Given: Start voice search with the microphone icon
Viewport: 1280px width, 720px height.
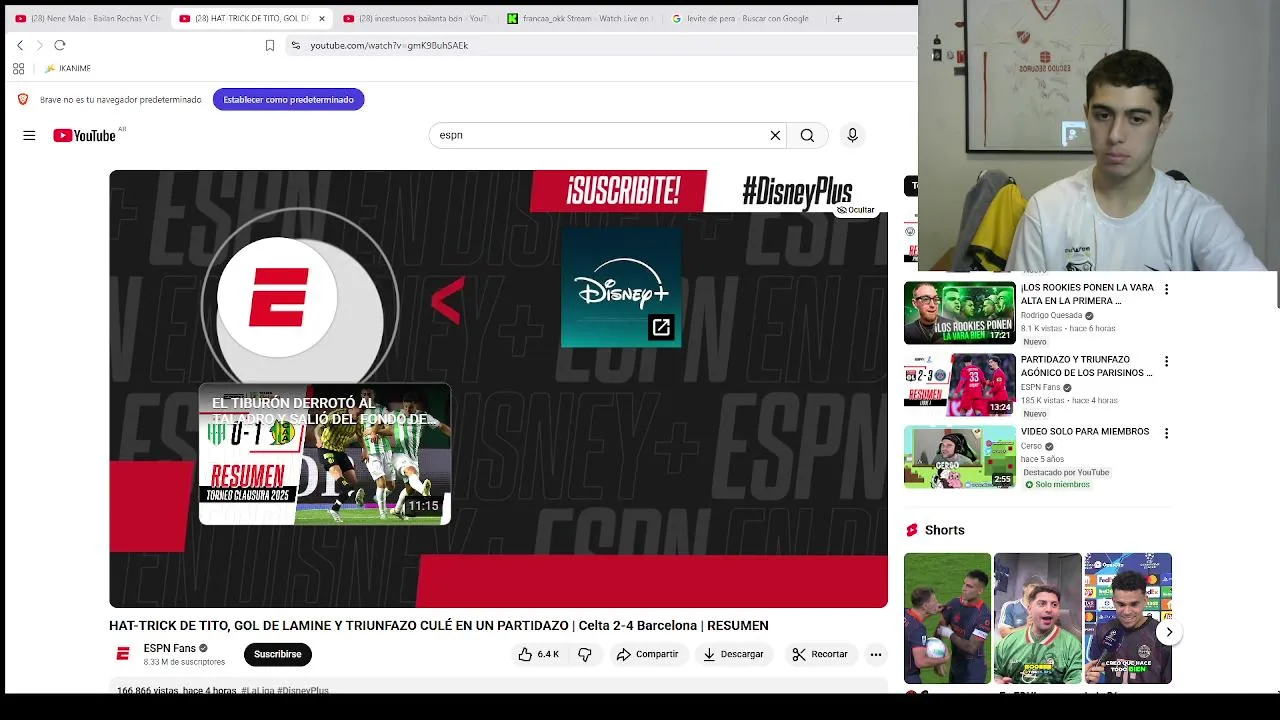Looking at the screenshot, I should click(852, 135).
